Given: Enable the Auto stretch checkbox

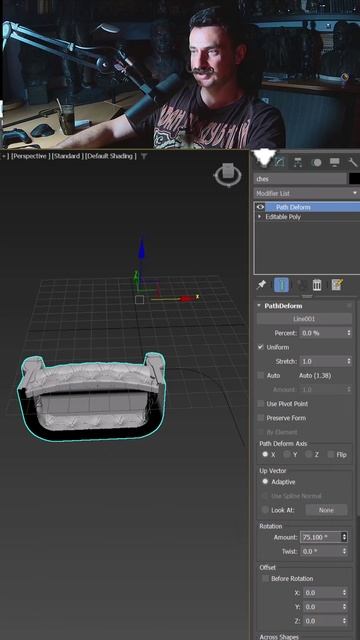Looking at the screenshot, I should [x=260, y=375].
